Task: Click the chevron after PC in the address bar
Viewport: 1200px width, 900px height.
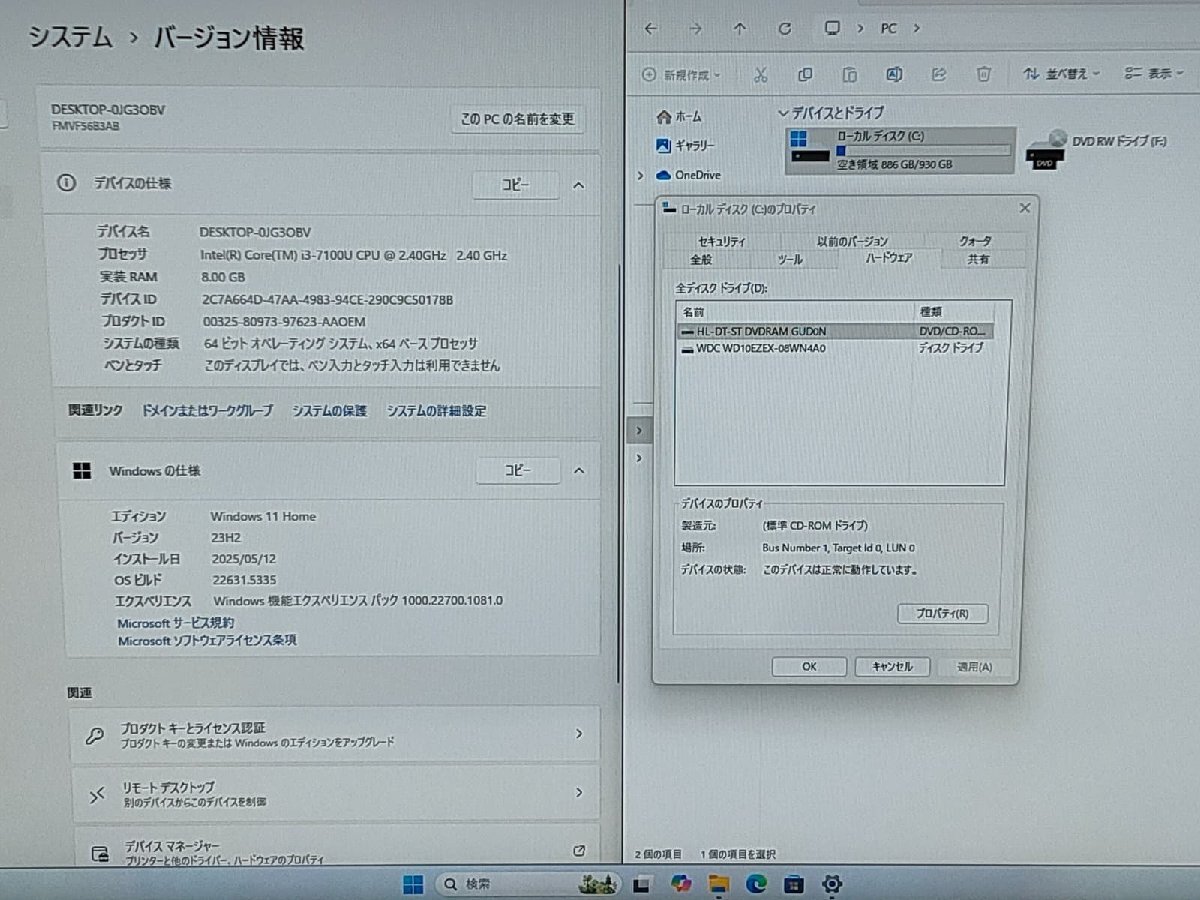Action: (916, 28)
